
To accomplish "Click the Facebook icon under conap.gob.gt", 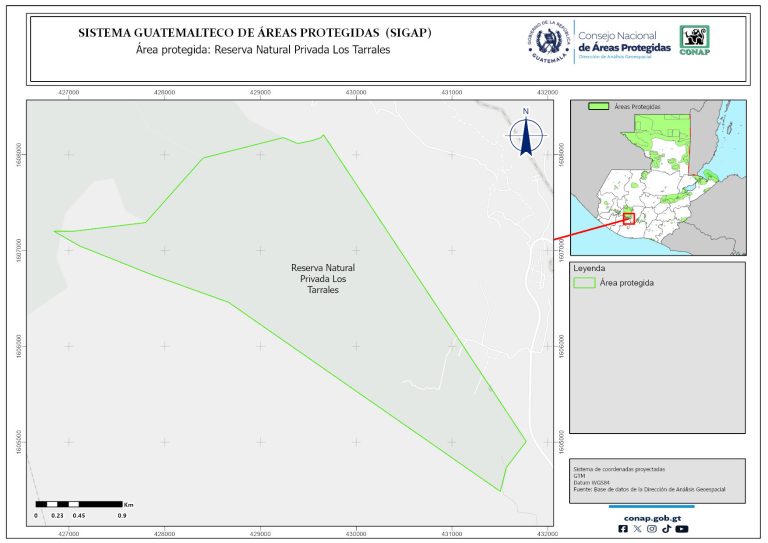I will pyautogui.click(x=624, y=529).
